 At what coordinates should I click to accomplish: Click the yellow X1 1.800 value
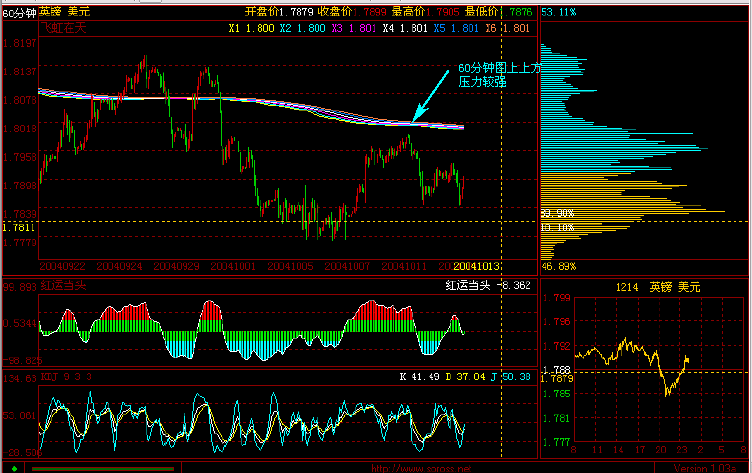(x=251, y=28)
